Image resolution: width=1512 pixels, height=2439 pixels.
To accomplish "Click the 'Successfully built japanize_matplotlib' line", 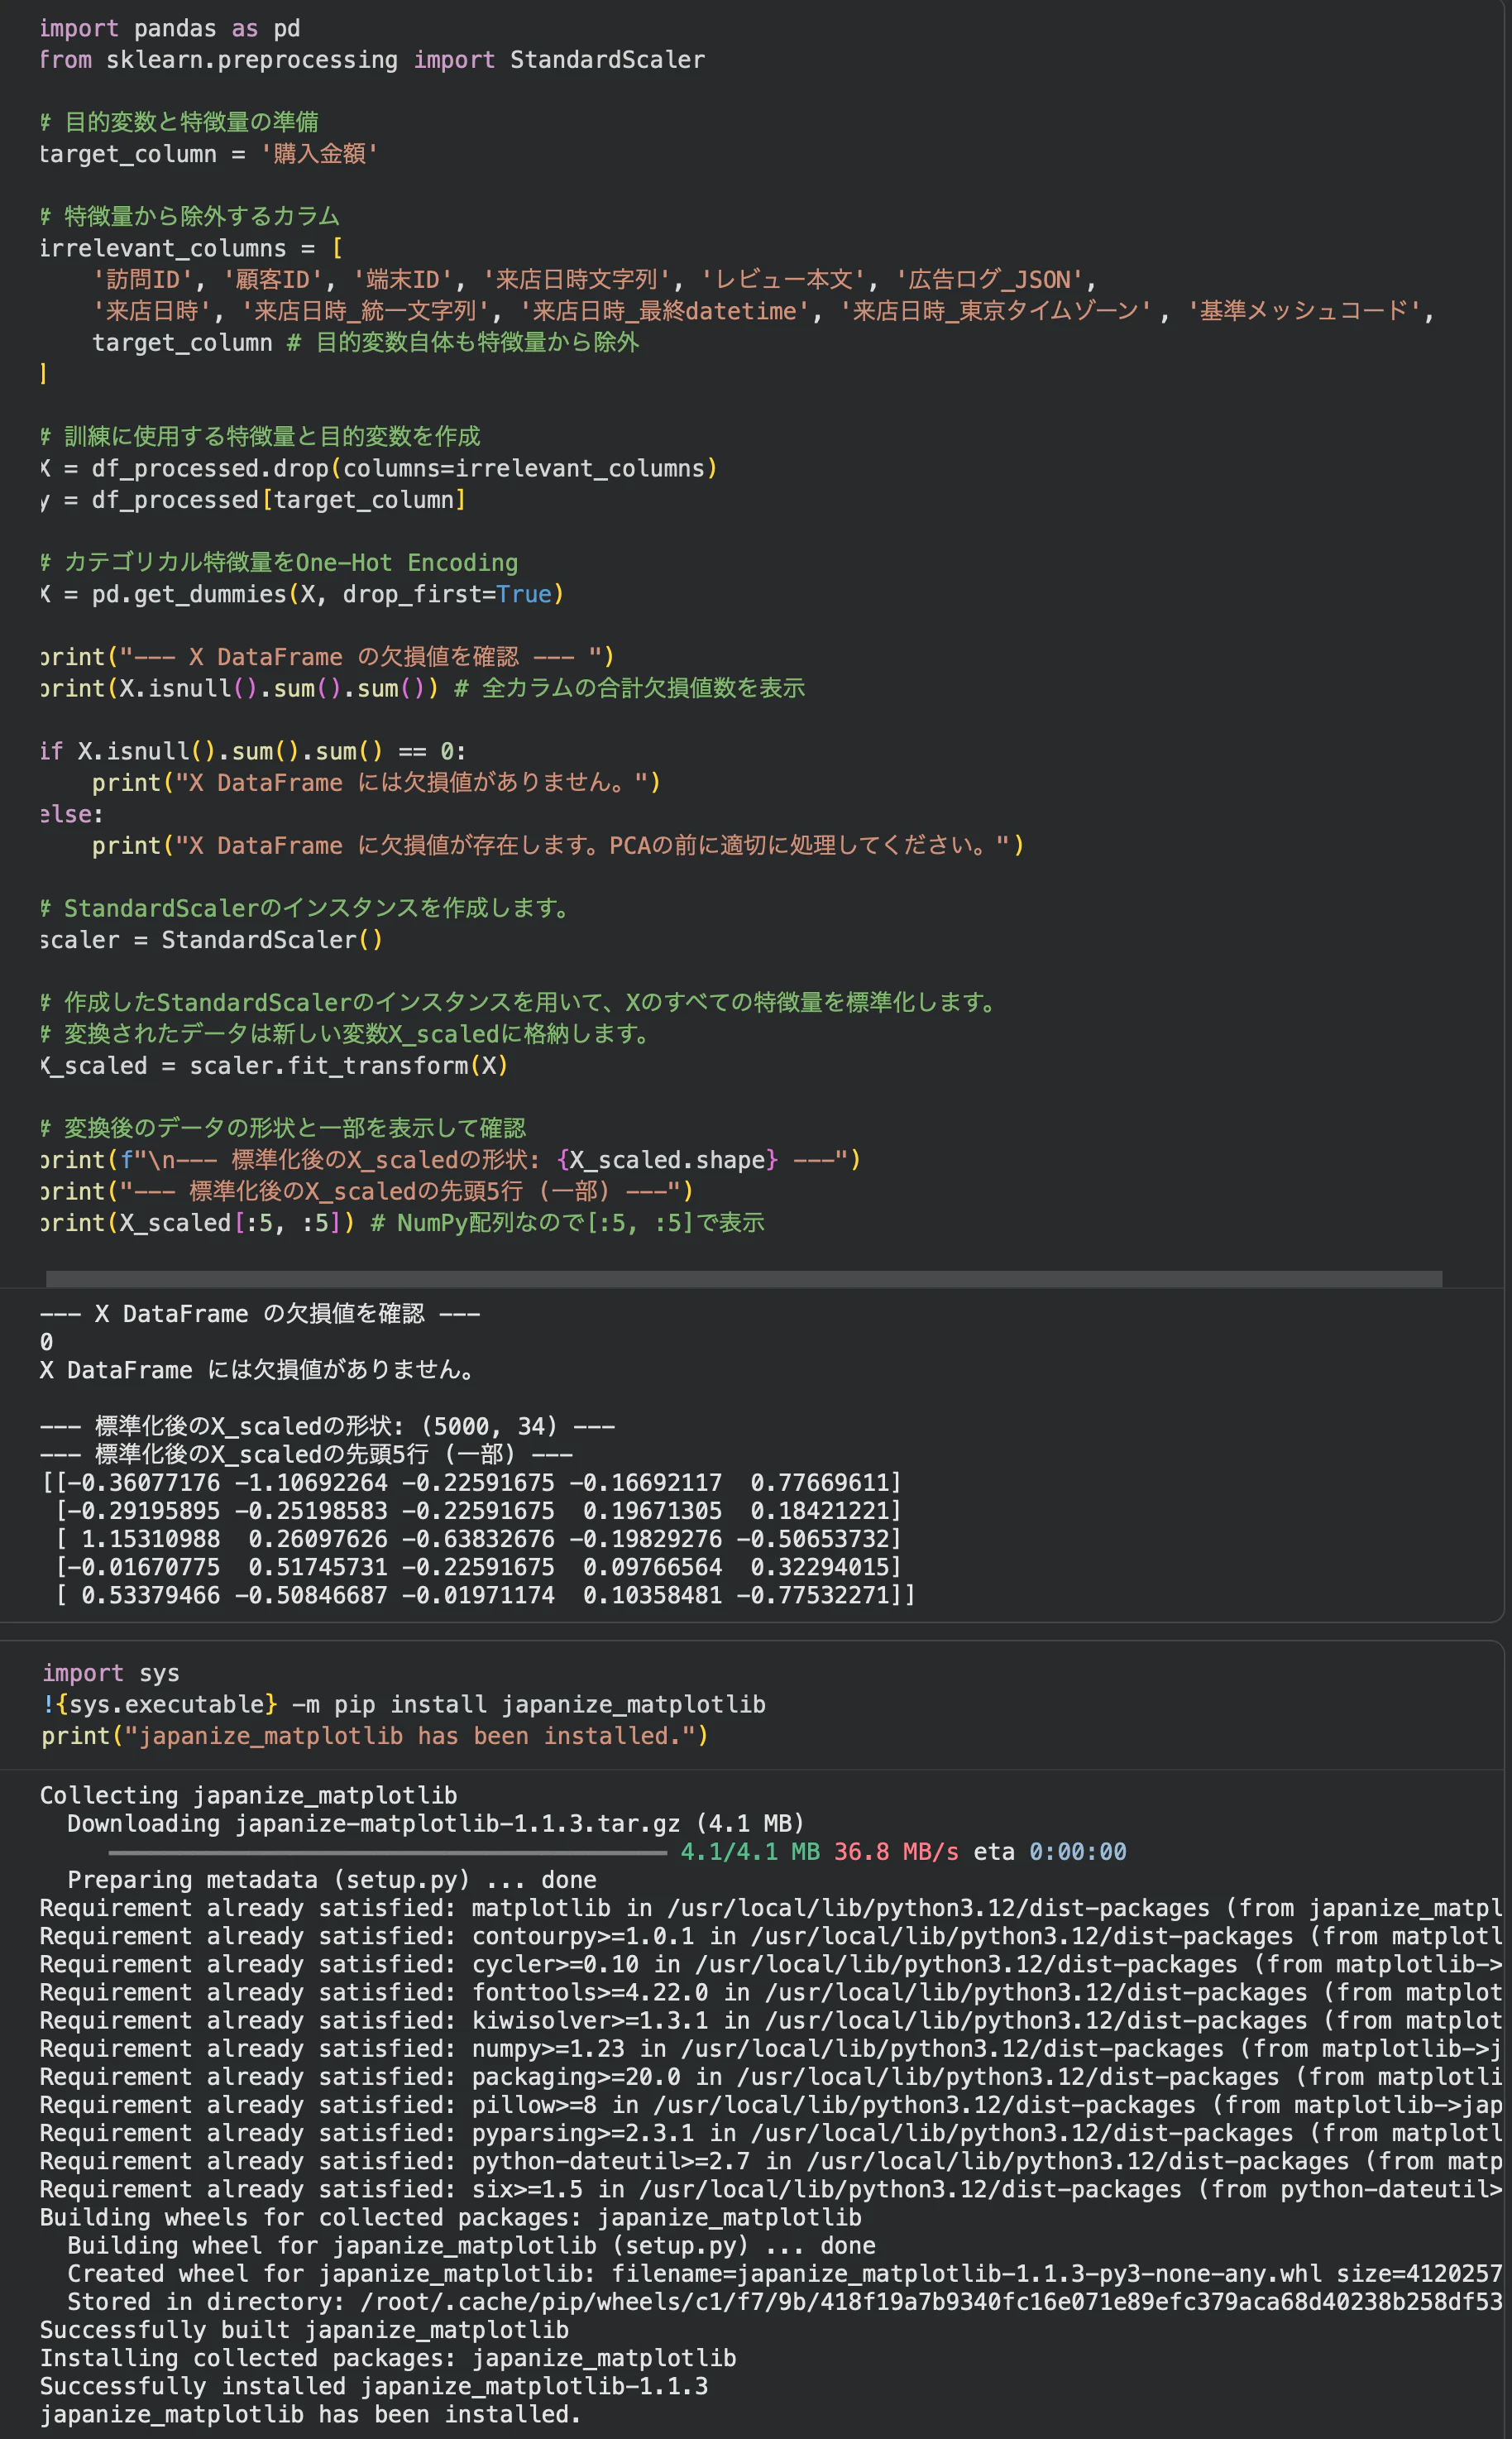I will (304, 2330).
